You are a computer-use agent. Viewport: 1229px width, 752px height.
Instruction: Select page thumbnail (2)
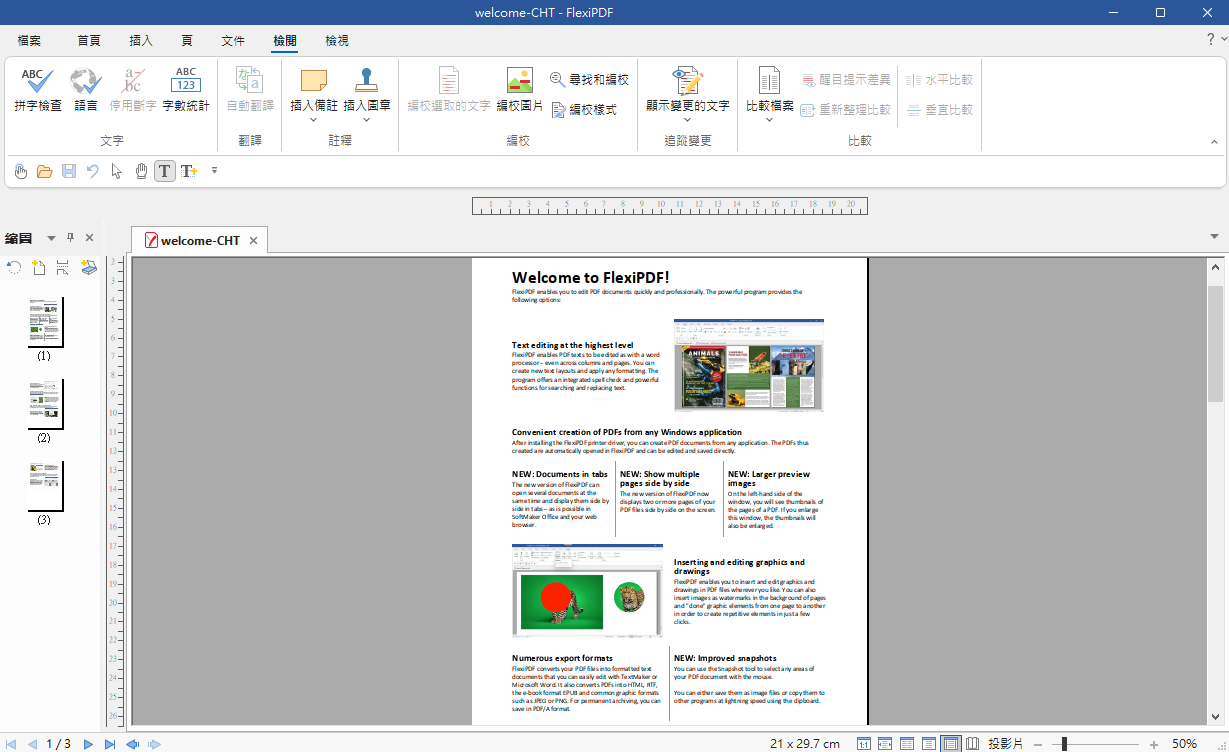[45, 404]
